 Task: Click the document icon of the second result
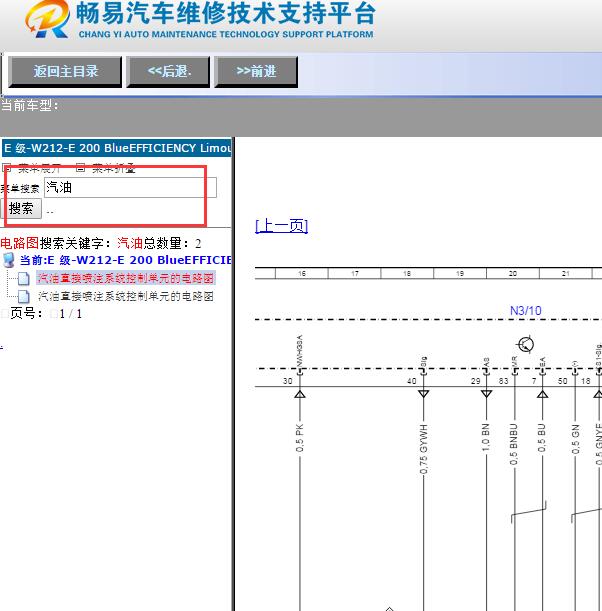coord(23,297)
